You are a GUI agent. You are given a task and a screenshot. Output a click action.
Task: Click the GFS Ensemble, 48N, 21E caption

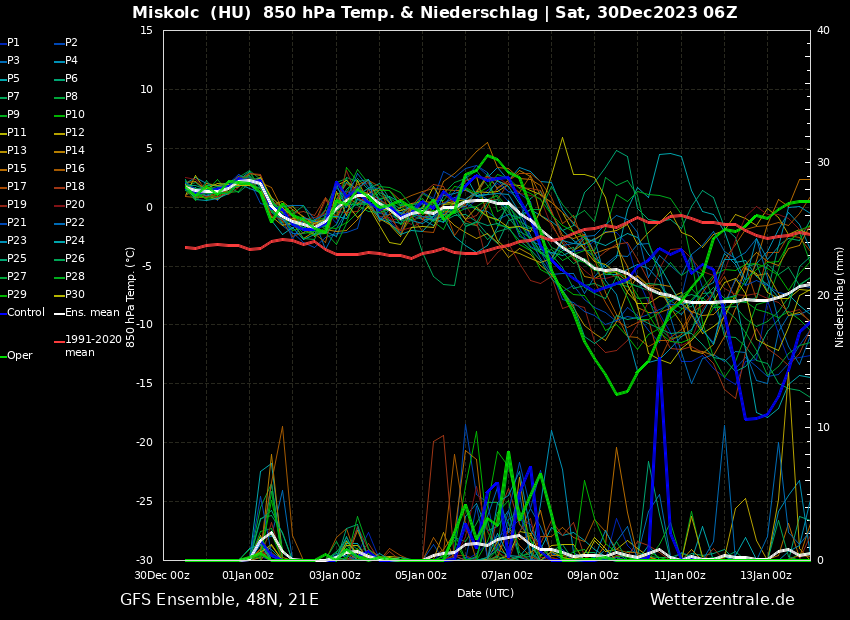point(219,600)
